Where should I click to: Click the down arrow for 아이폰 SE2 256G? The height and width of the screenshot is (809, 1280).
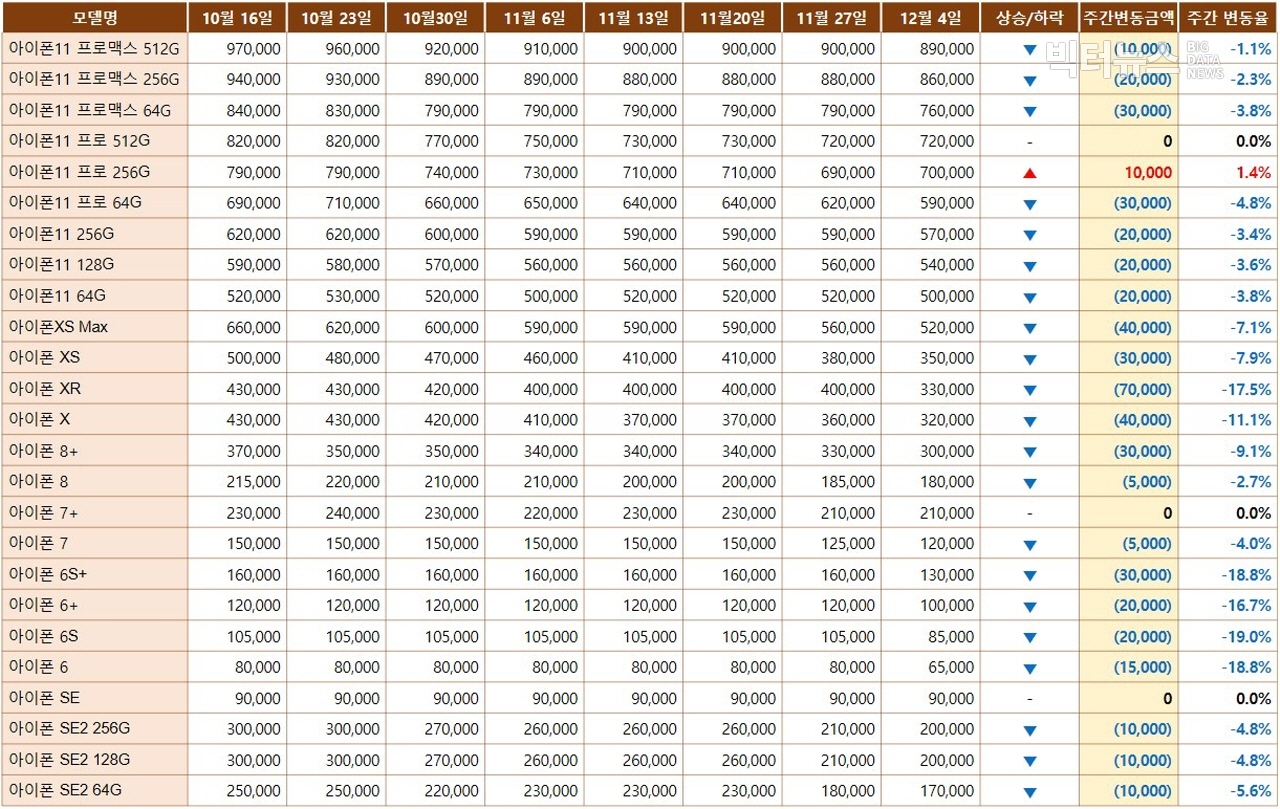click(x=1030, y=731)
